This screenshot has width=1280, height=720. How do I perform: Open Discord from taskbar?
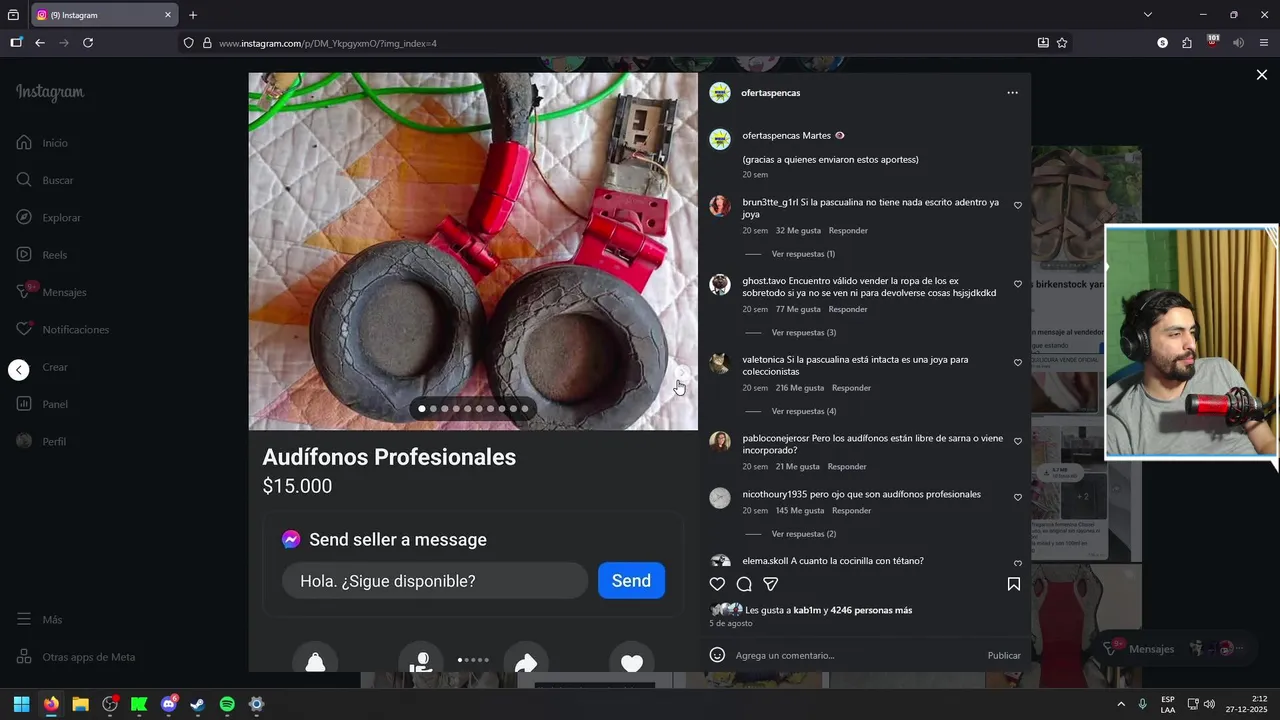coord(169,704)
